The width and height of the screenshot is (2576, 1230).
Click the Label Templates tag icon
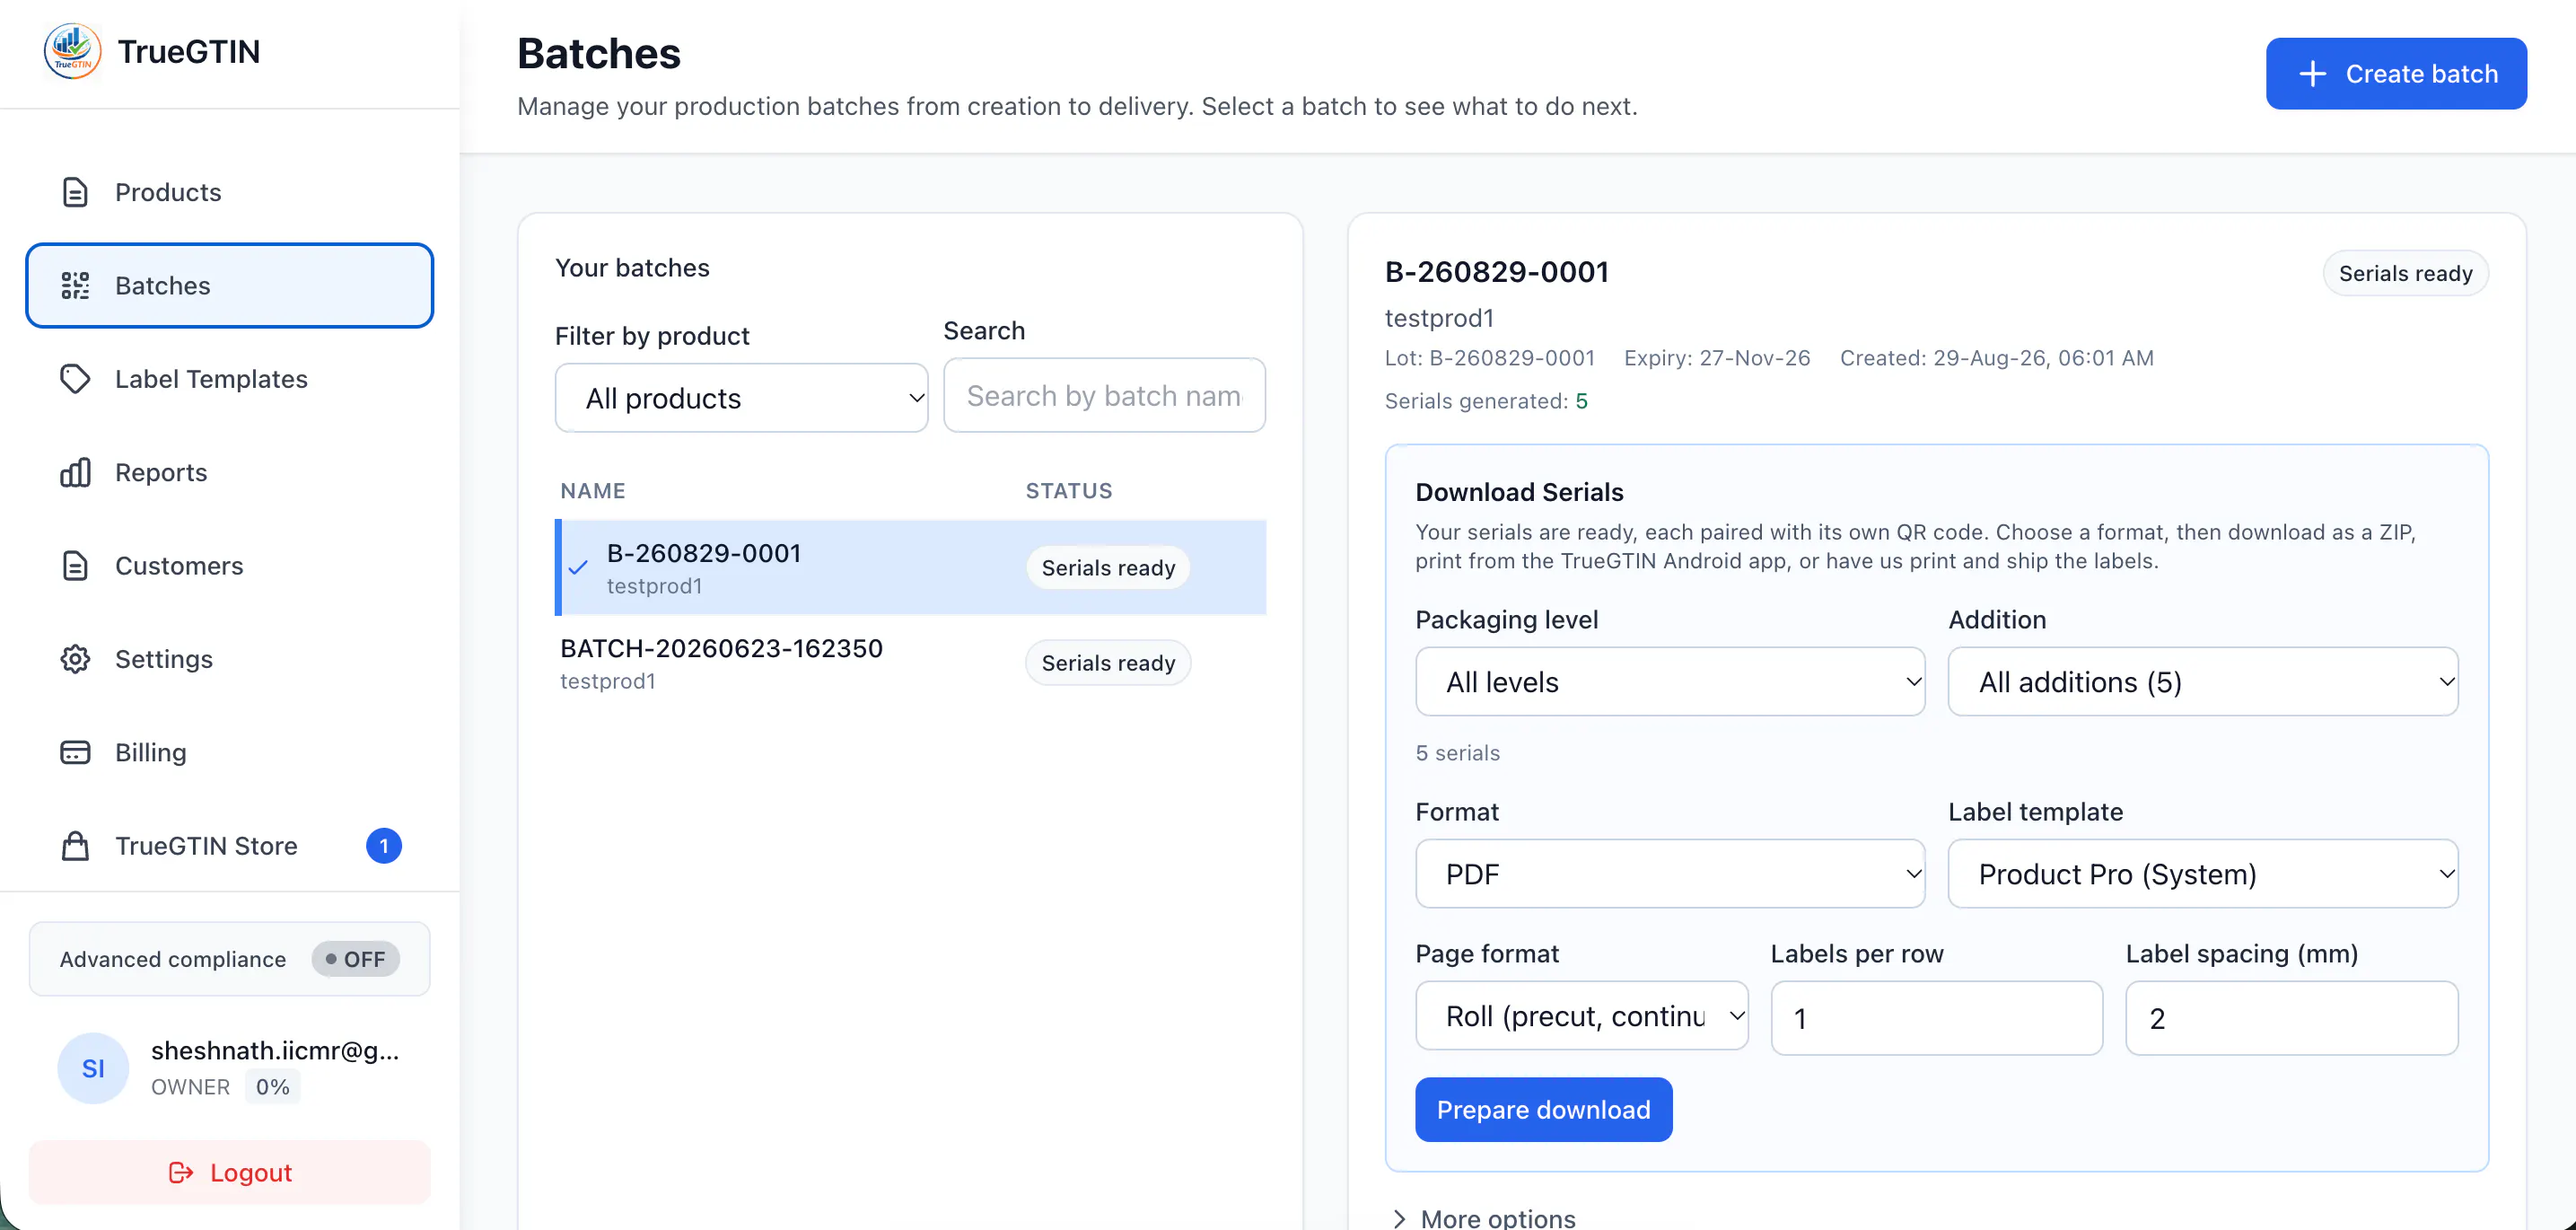(x=75, y=379)
